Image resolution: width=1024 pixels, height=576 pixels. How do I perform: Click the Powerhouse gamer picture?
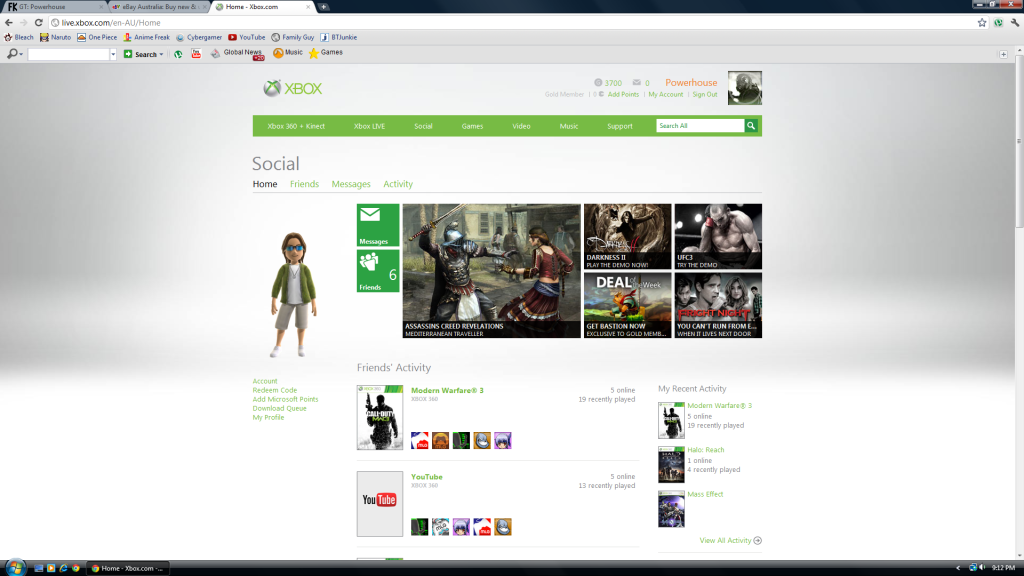[x=744, y=88]
